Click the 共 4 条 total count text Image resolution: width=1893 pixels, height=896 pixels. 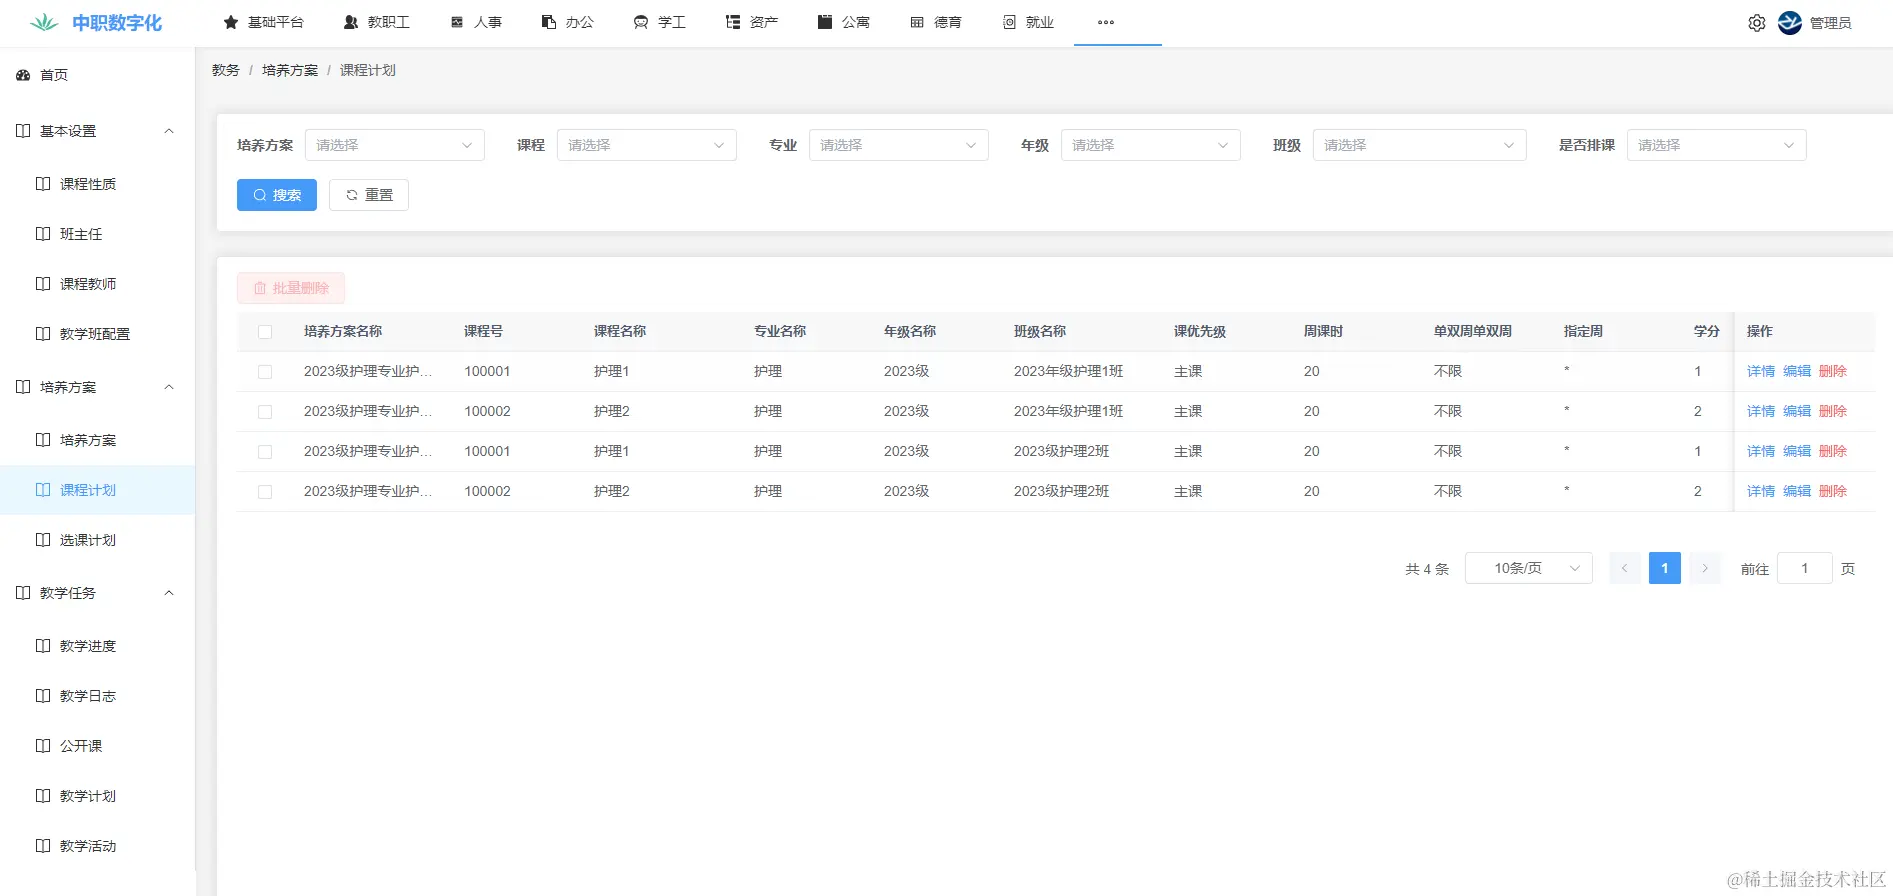point(1427,569)
